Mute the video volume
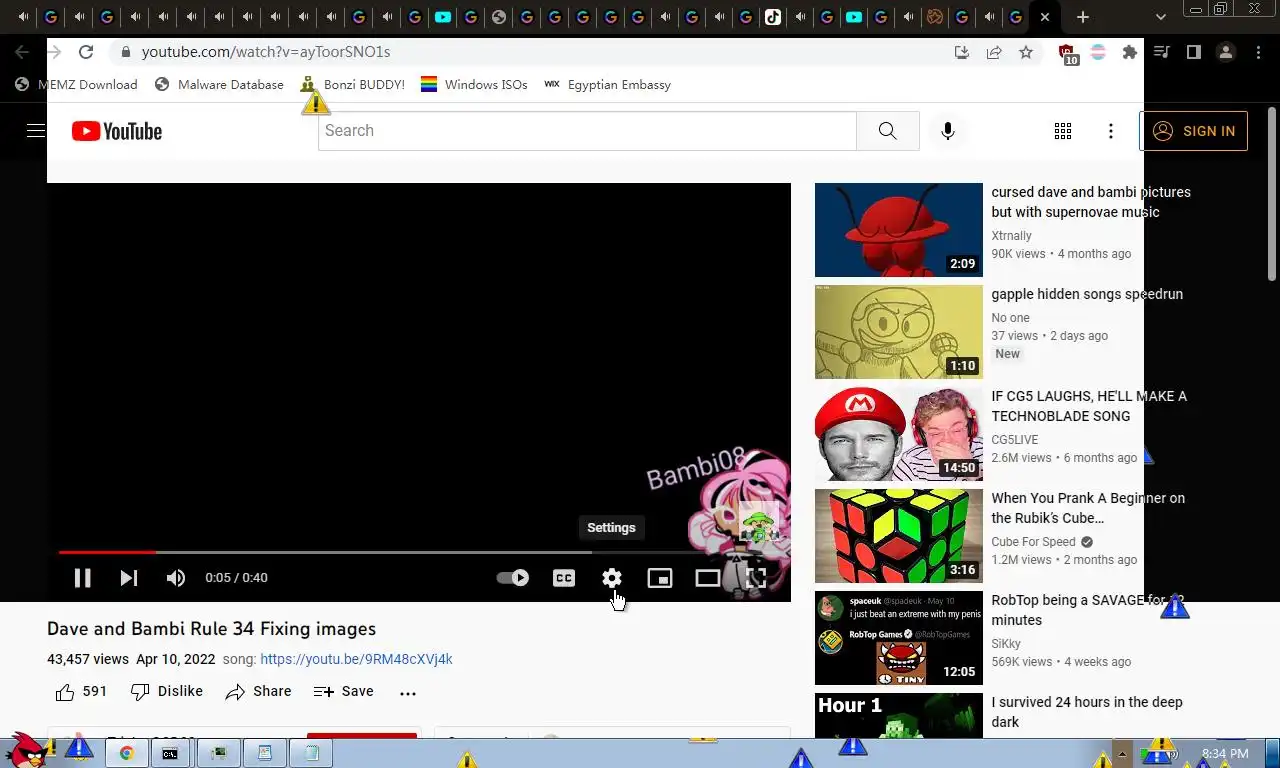Screen dimensions: 1280x768 176,578
